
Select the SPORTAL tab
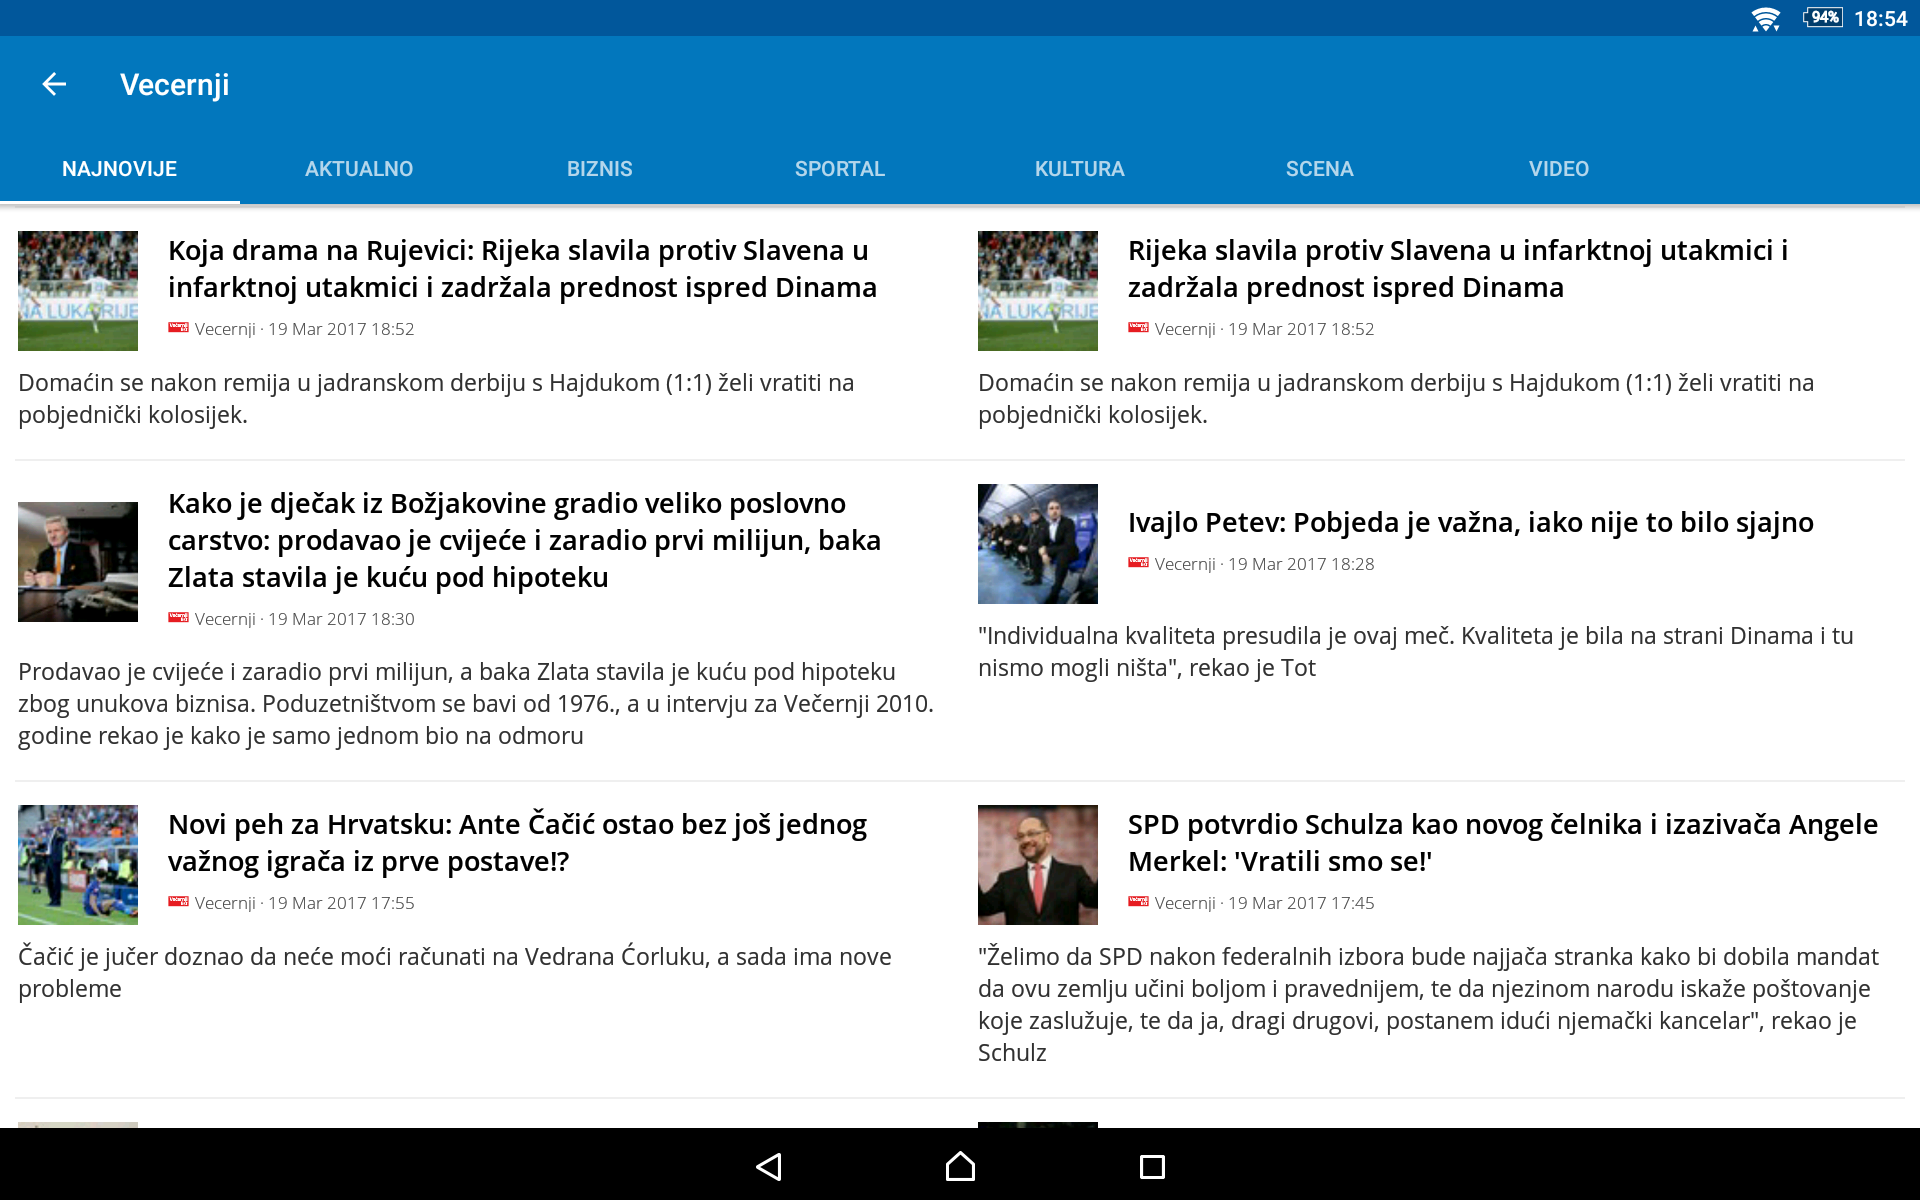tap(839, 169)
